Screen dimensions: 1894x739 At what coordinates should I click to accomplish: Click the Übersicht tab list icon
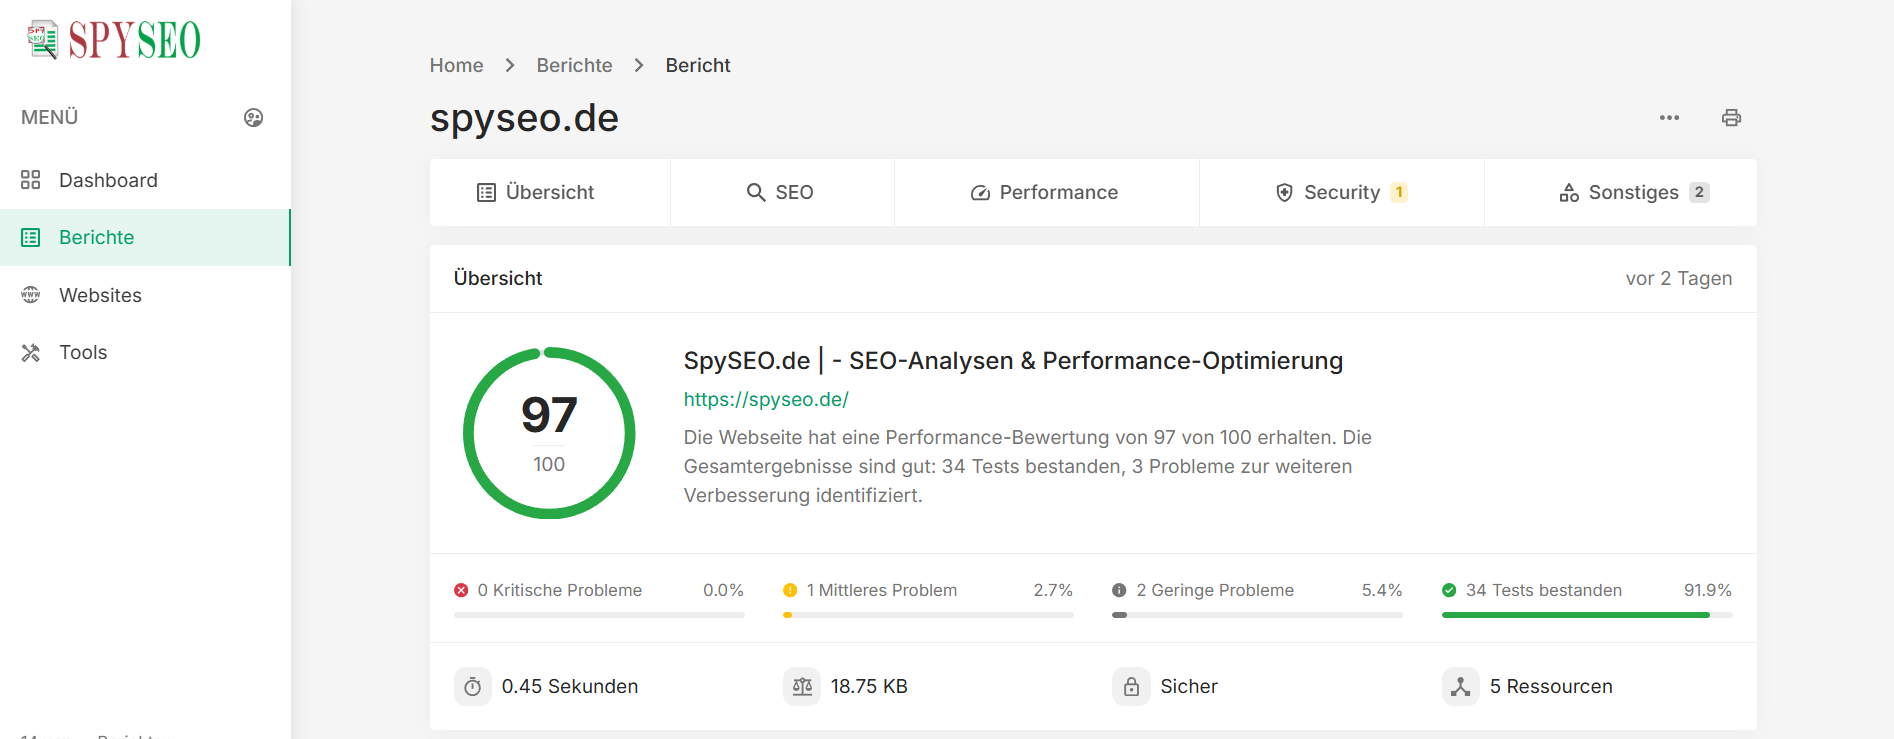click(486, 192)
